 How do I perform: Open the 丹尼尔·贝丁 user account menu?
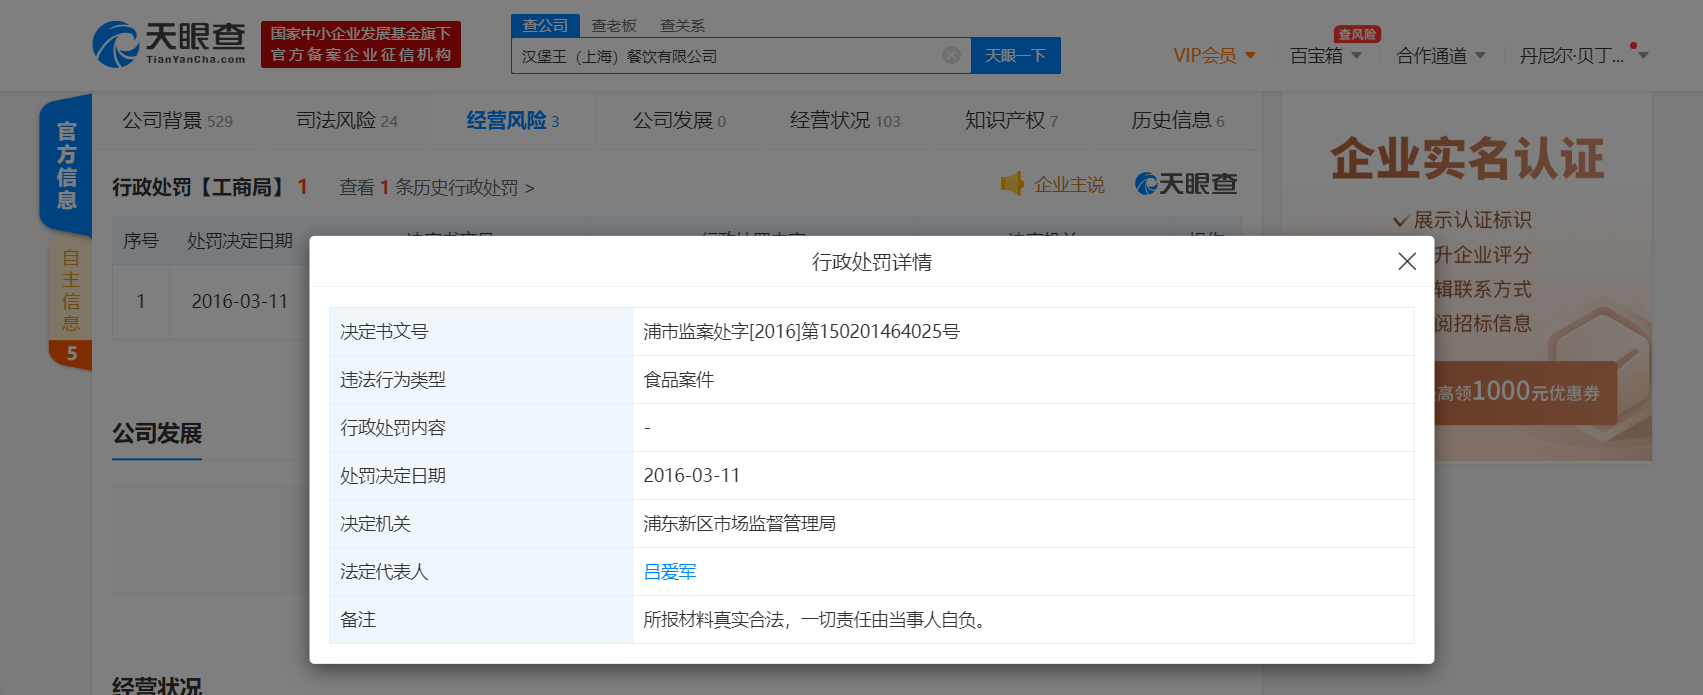tap(1584, 56)
